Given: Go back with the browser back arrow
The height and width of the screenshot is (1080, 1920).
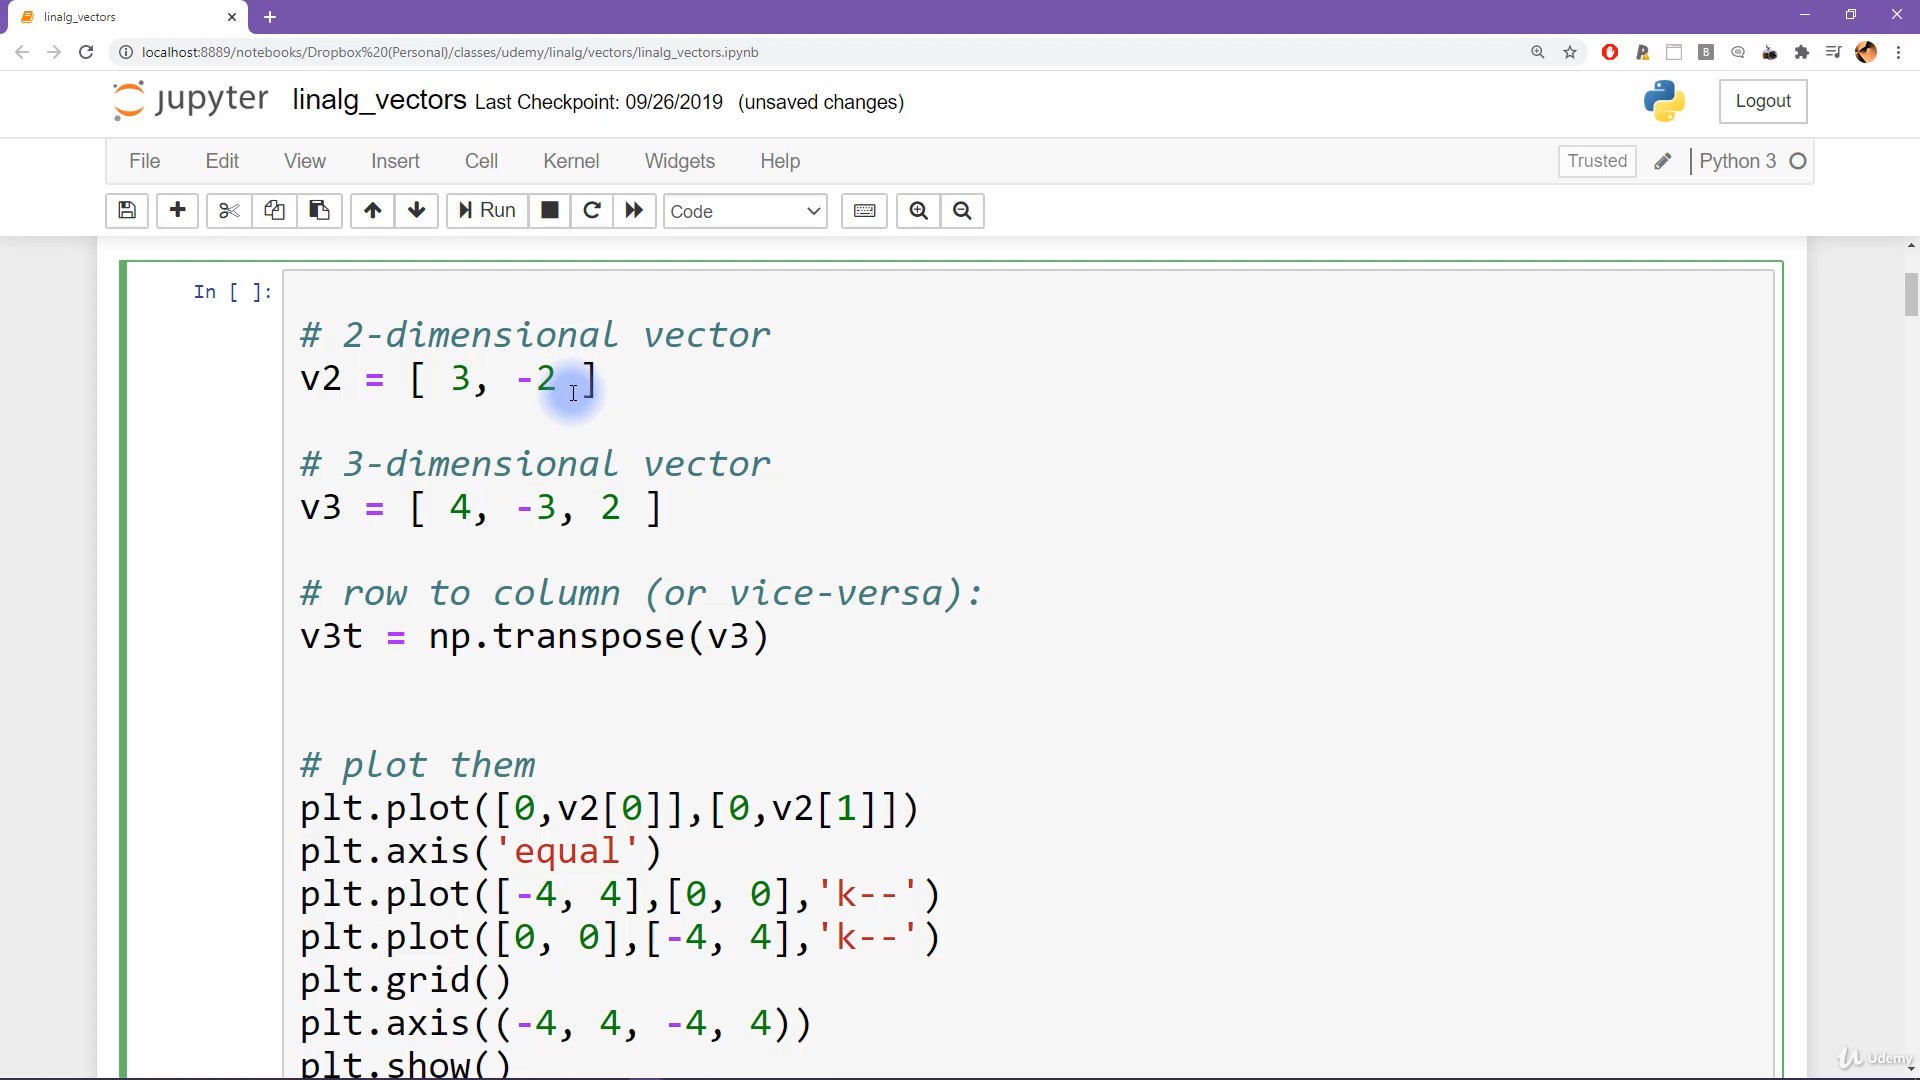Looking at the screenshot, I should (22, 52).
